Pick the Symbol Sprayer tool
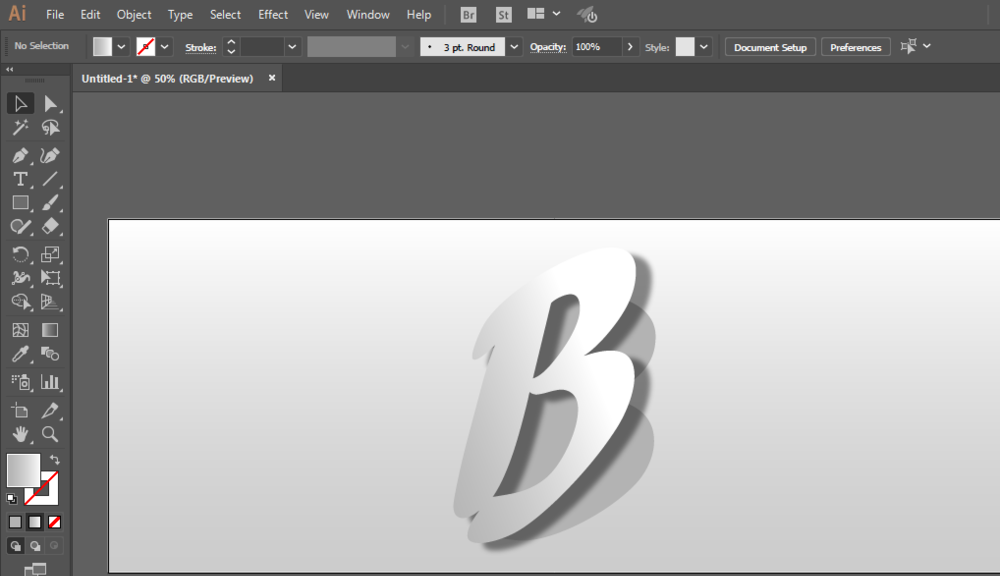The height and width of the screenshot is (576, 1000). [x=20, y=382]
